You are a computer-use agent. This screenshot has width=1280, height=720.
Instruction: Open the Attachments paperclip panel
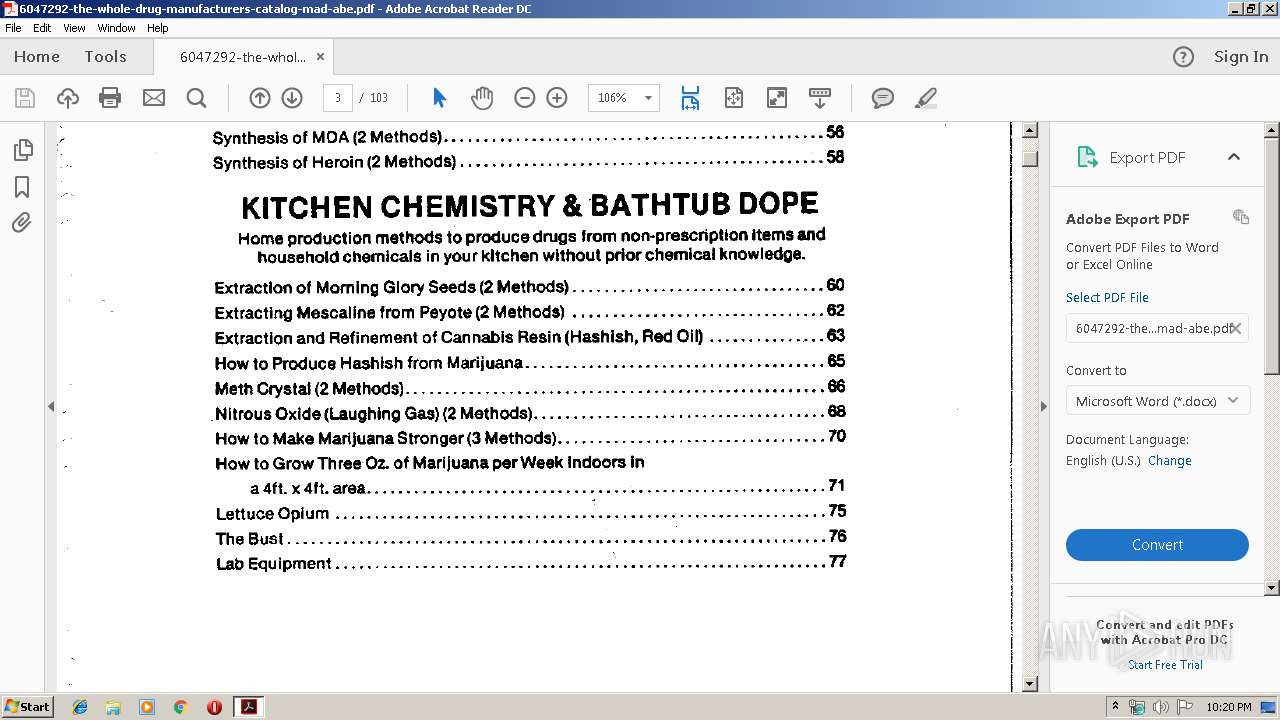[x=22, y=222]
